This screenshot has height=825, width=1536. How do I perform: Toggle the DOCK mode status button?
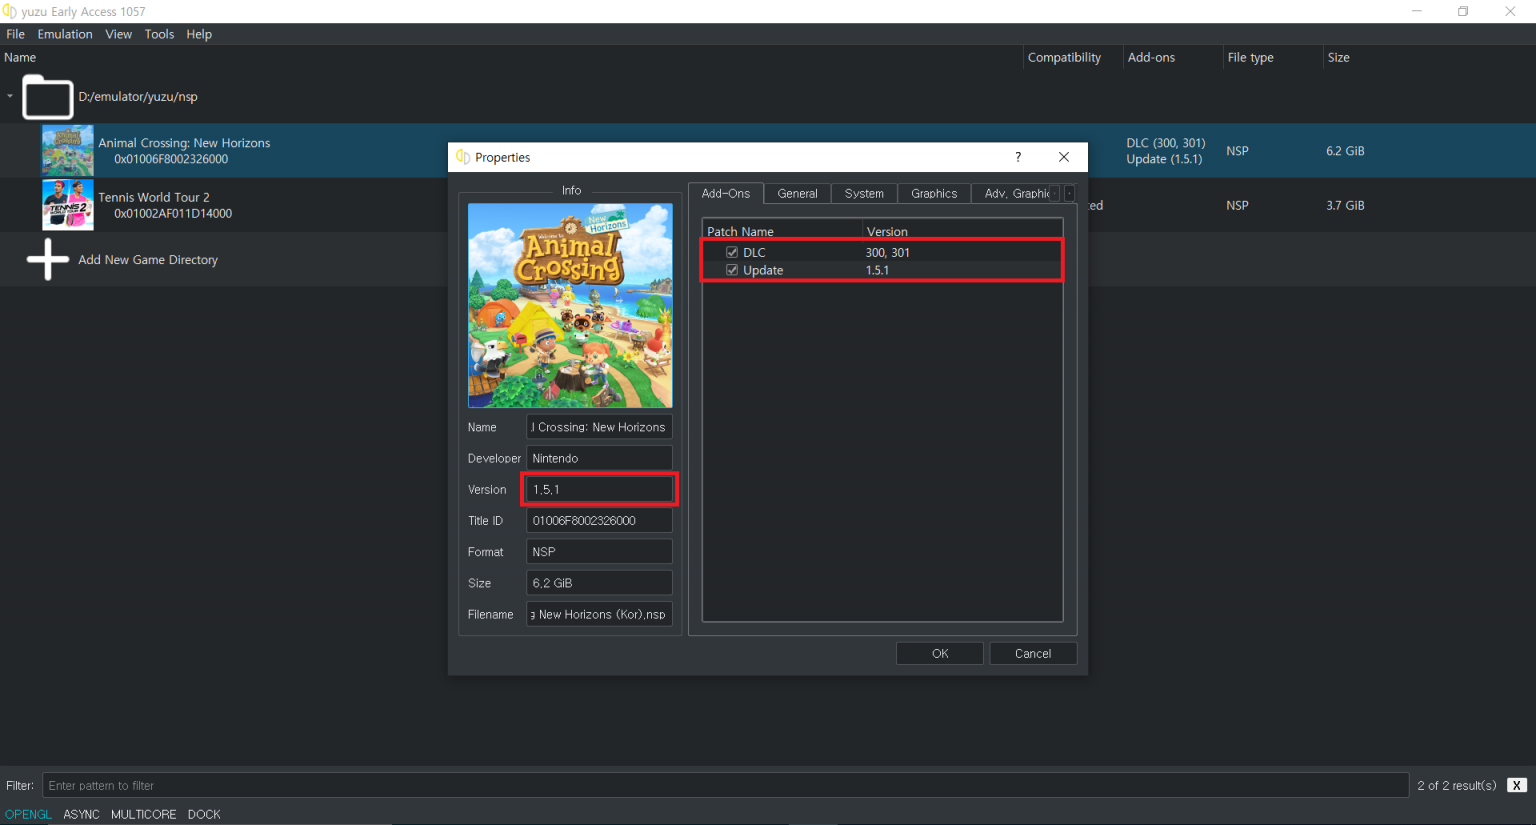(204, 814)
